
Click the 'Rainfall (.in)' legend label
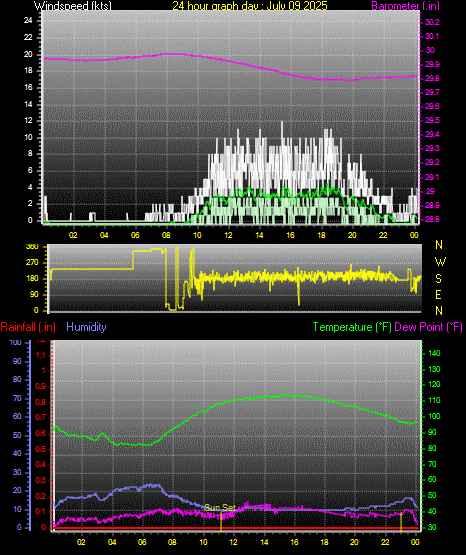28,327
